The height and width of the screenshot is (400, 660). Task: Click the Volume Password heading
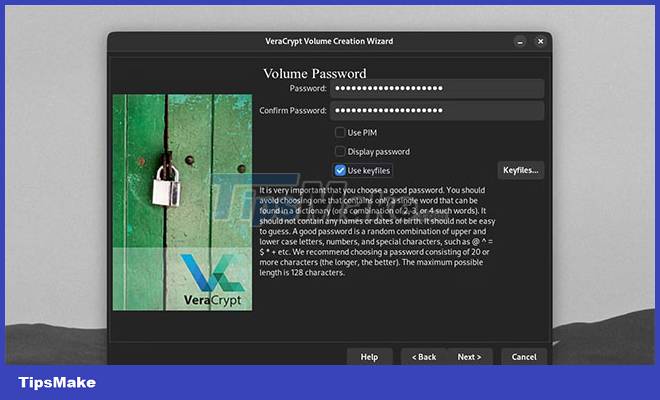[315, 73]
